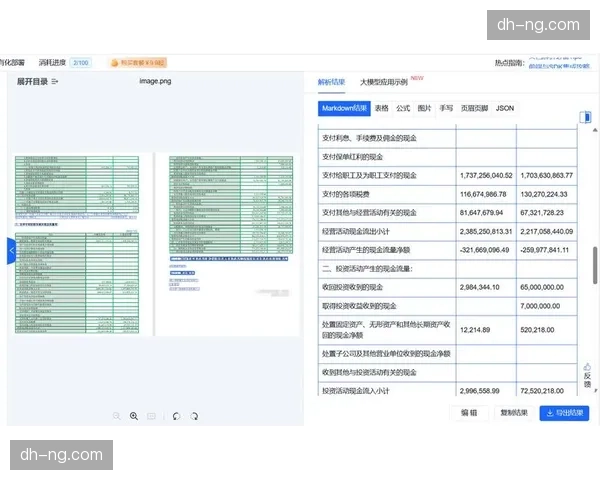The width and height of the screenshot is (600, 480).
Task: Click the value 81,647,679.94
Action: [481, 213]
